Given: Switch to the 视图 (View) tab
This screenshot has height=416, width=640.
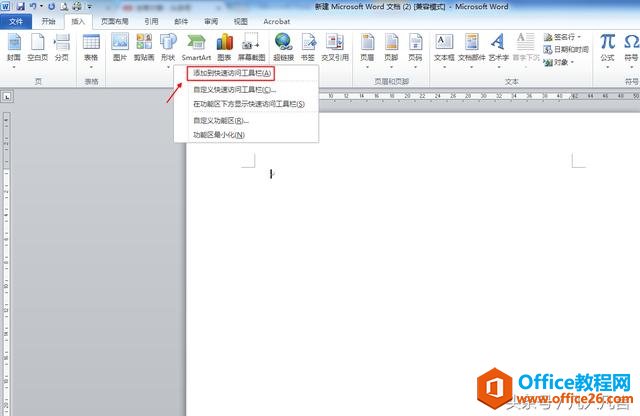Looking at the screenshot, I should 240,21.
